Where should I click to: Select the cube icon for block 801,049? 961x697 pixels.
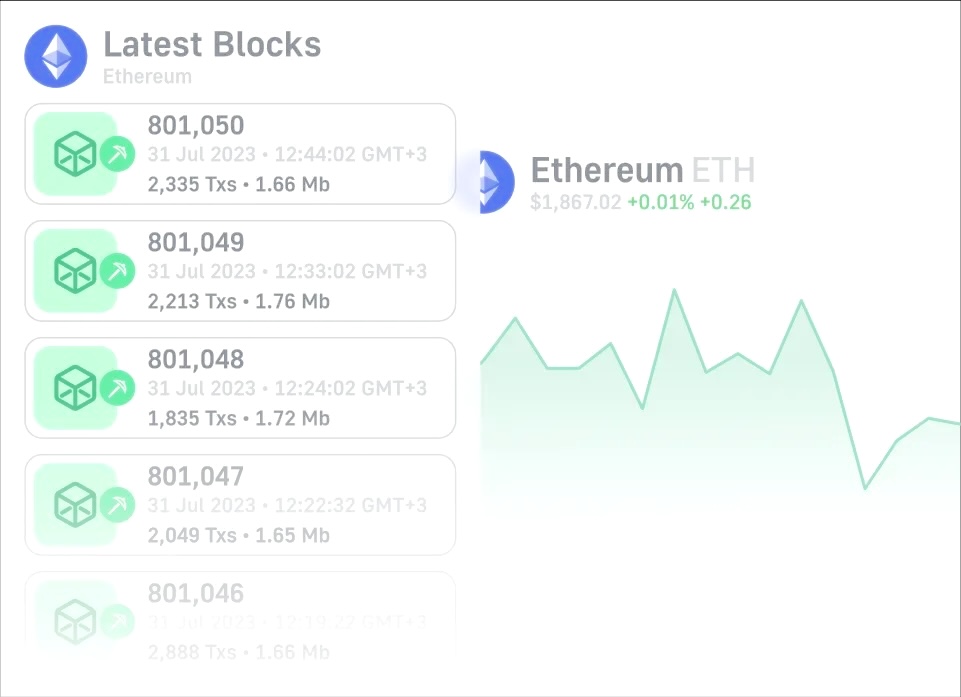(74, 270)
